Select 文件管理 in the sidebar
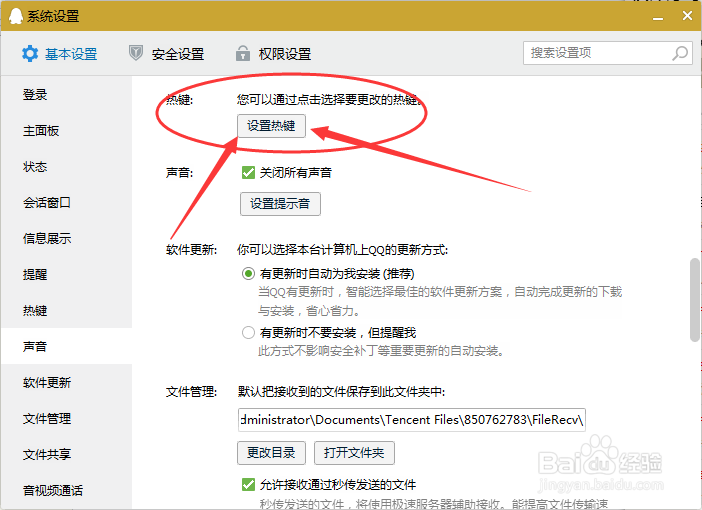 tap(66, 418)
